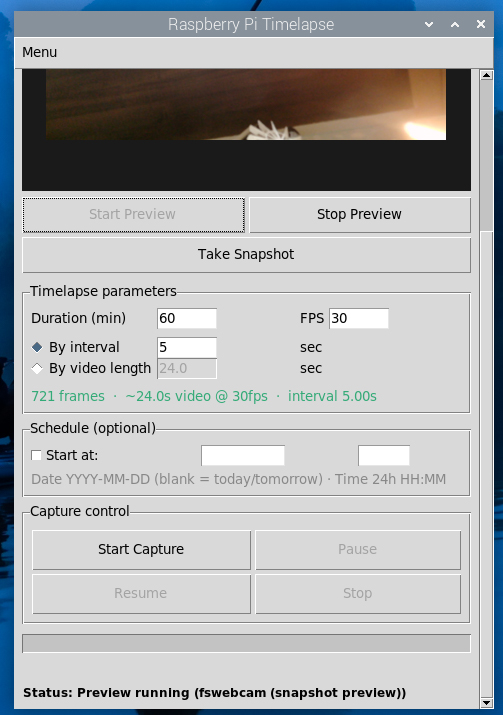Click the camera preview image
Screen dimensions: 503x715
[x=246, y=104]
